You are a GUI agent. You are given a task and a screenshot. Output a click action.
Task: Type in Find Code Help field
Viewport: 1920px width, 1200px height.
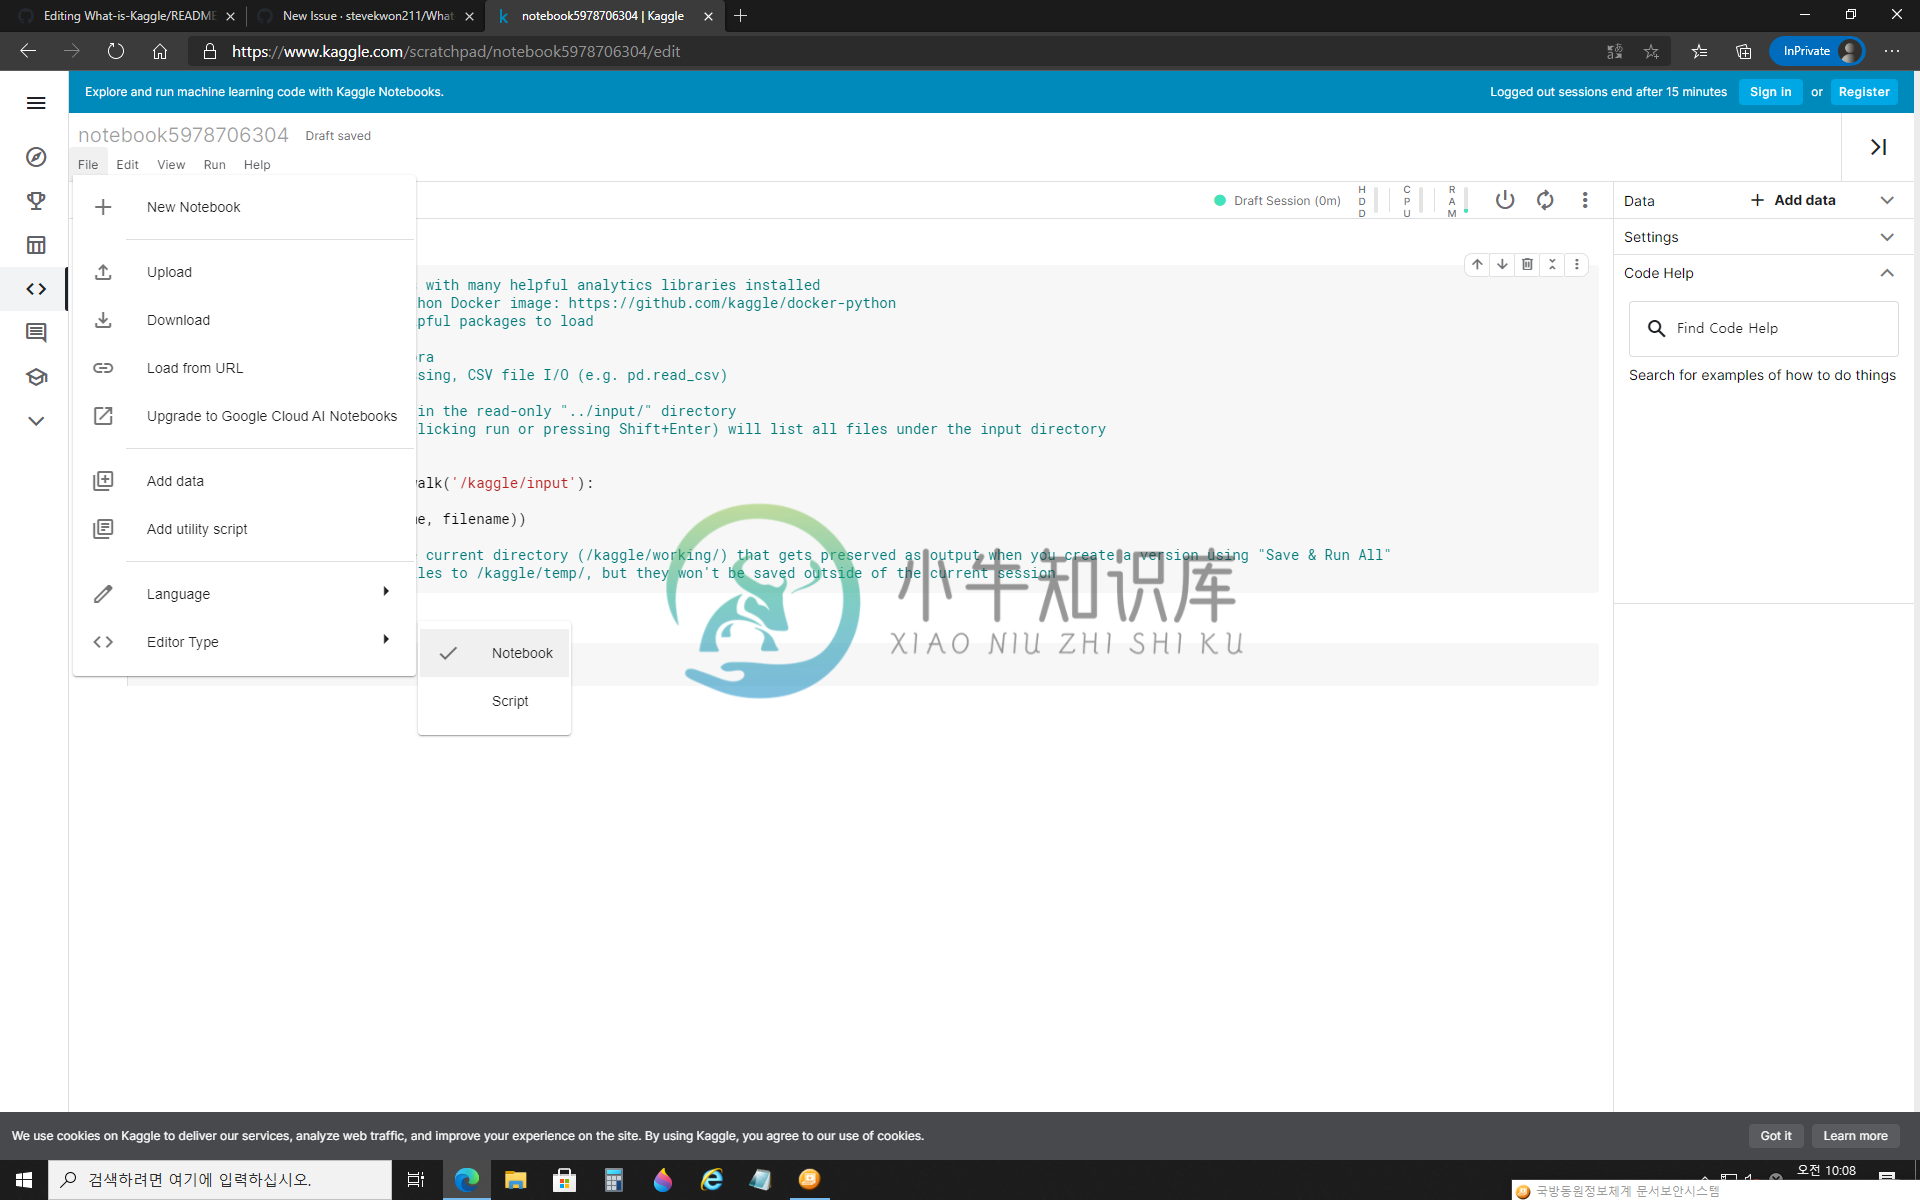[x=1764, y=328]
